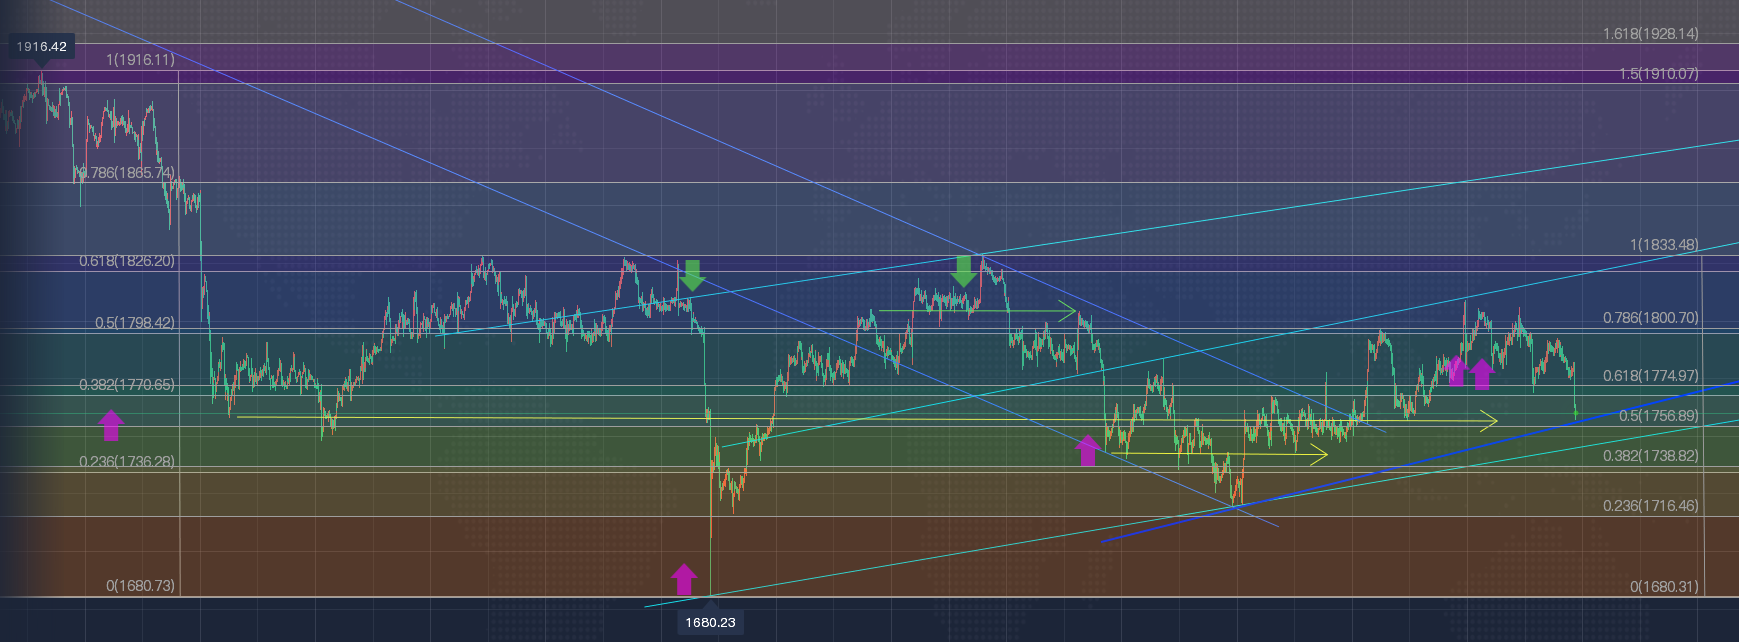Screen dimensions: 1739x642
Task: Click the 1.618(1928.14) extension label
Action: (x=1650, y=34)
